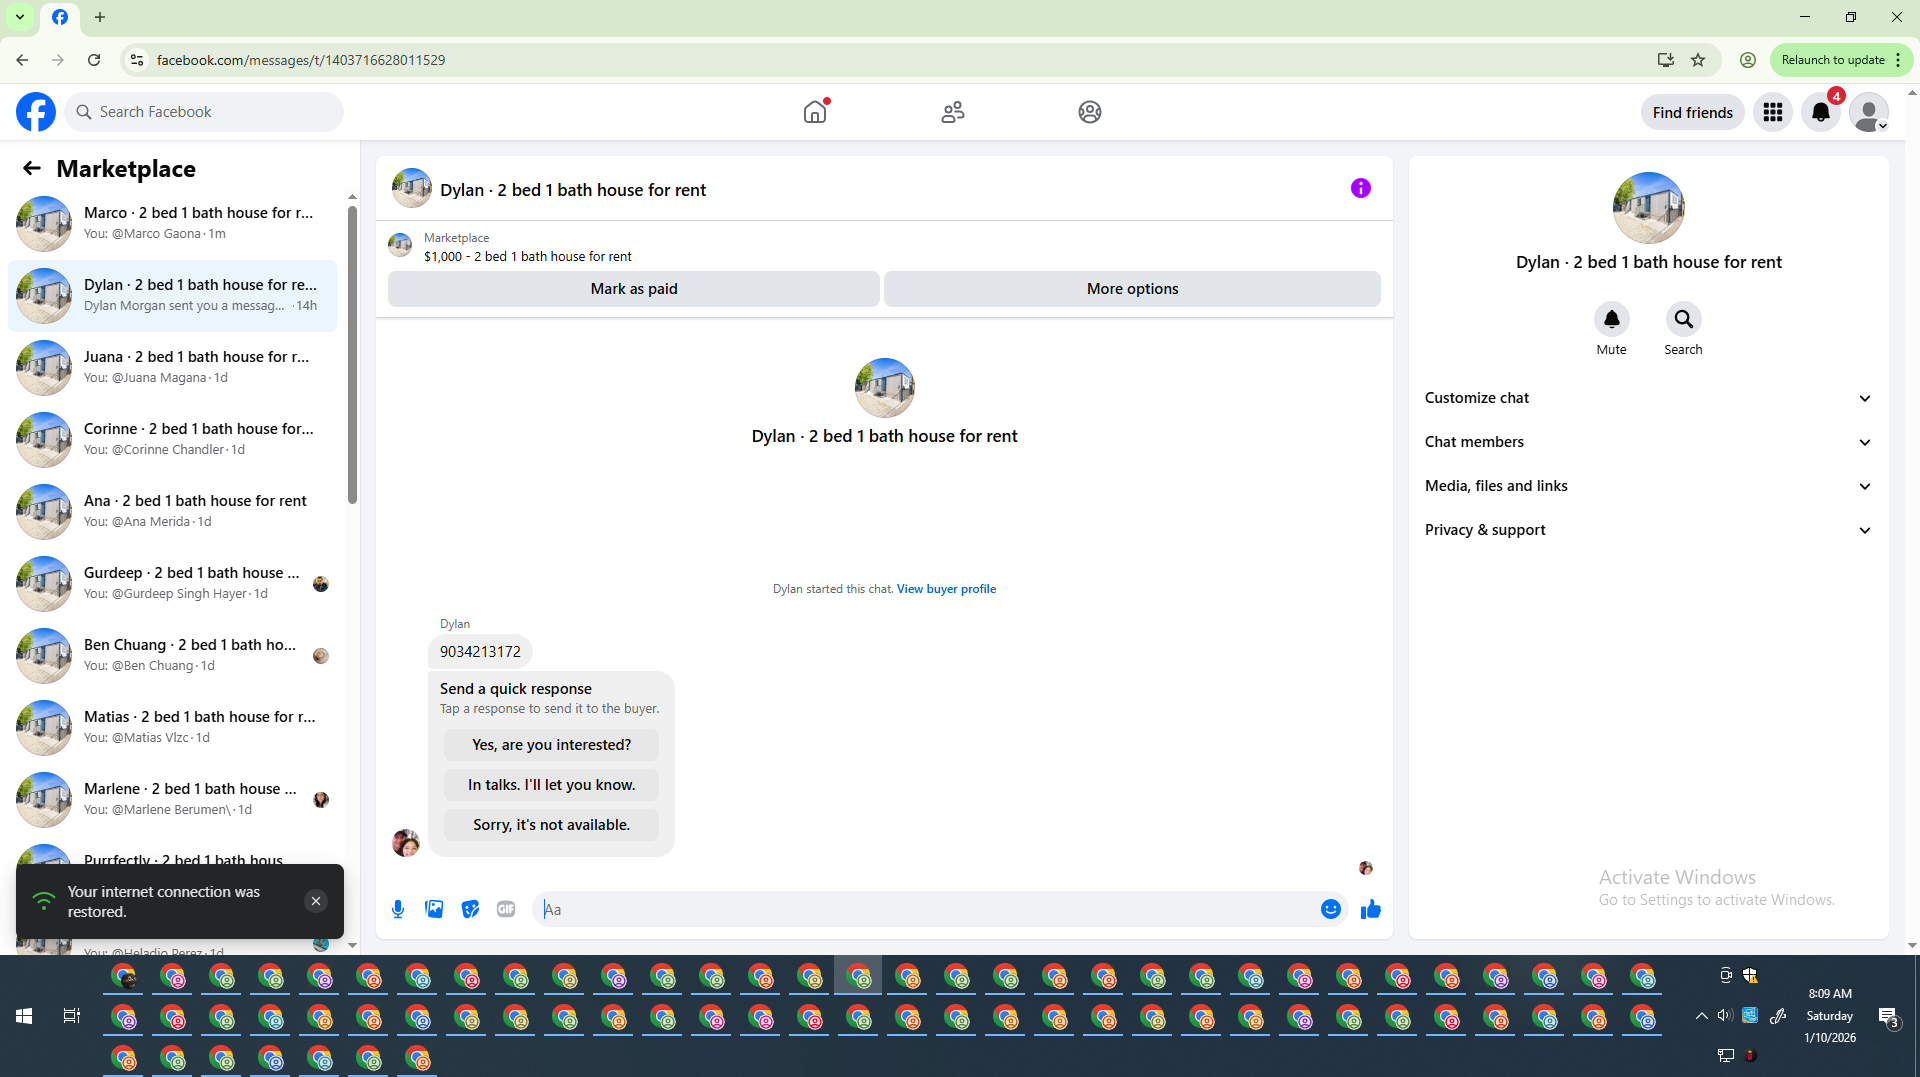
Task: Open conversation info purple icon
Action: click(1361, 188)
